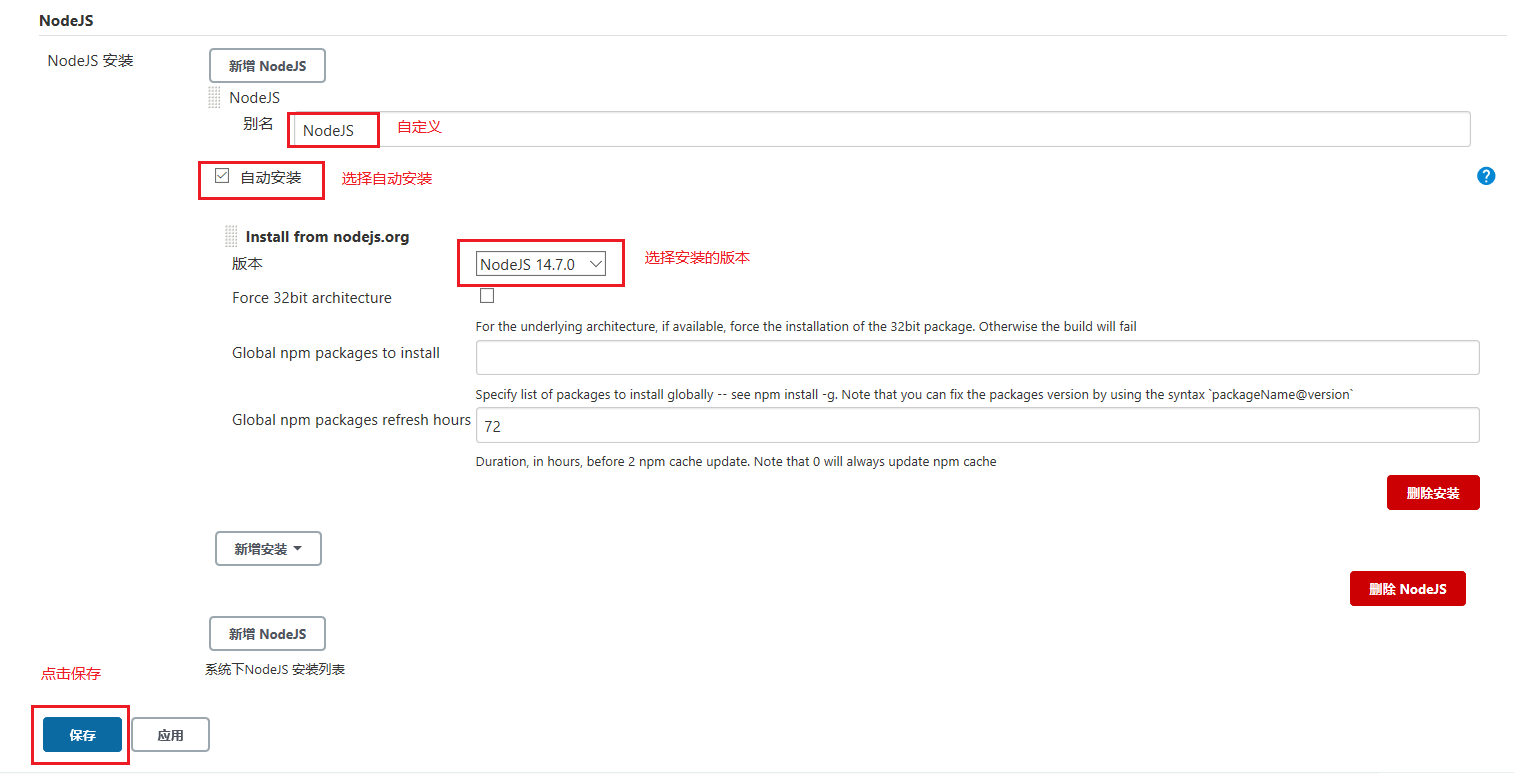Click the red 删除安装 button

pyautogui.click(x=1433, y=493)
